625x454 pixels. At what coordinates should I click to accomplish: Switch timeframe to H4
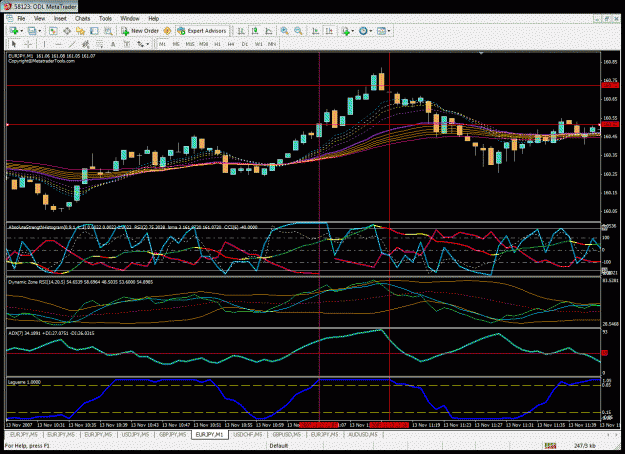pyautogui.click(x=231, y=44)
